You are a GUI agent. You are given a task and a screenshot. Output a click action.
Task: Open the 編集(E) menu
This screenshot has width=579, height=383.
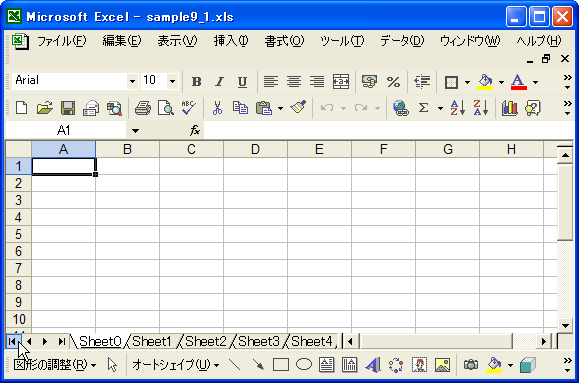point(122,41)
